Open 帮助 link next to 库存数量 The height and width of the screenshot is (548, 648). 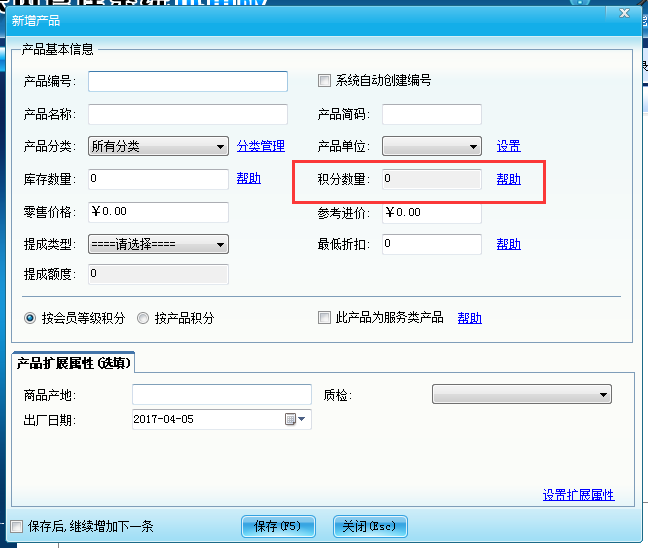(x=249, y=178)
